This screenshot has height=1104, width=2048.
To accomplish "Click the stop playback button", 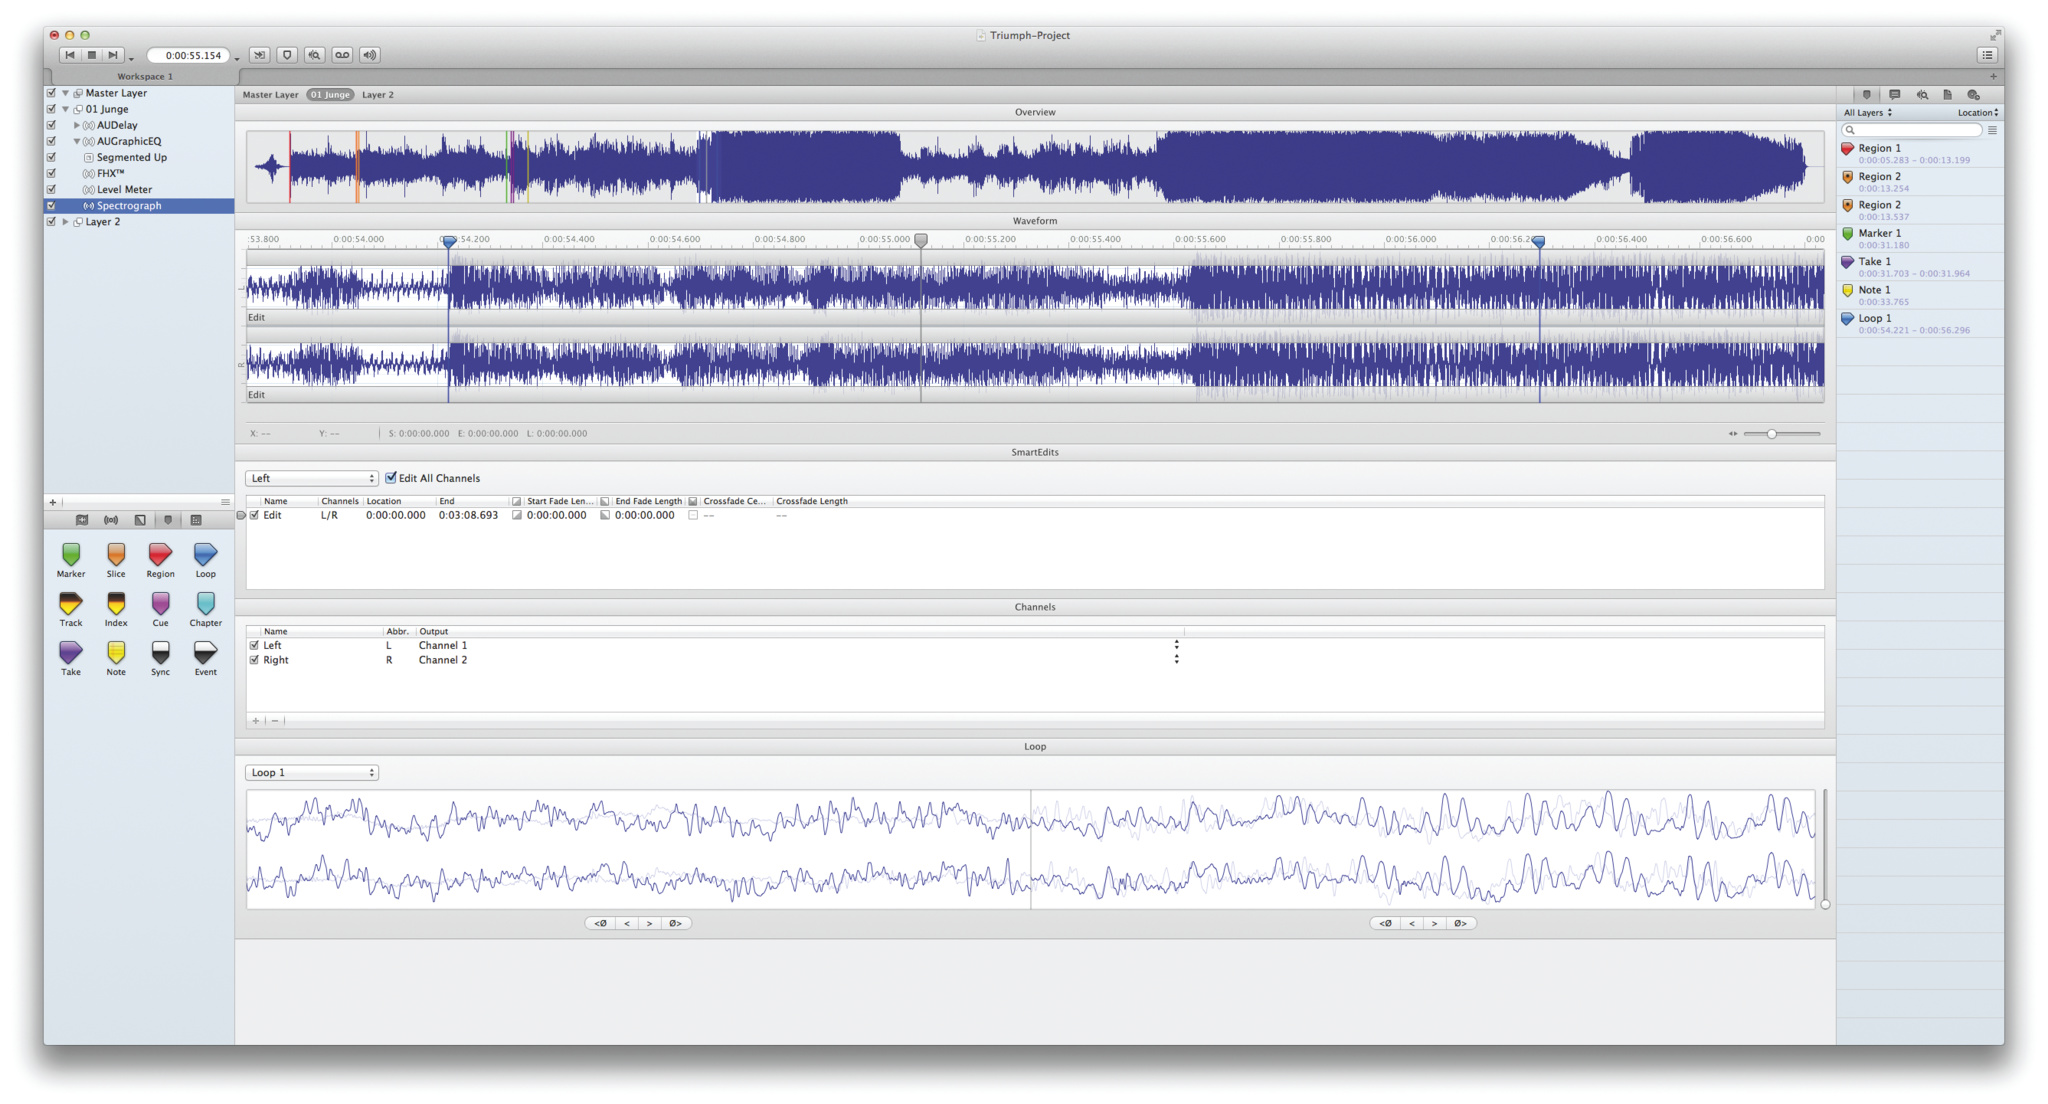I will (91, 55).
